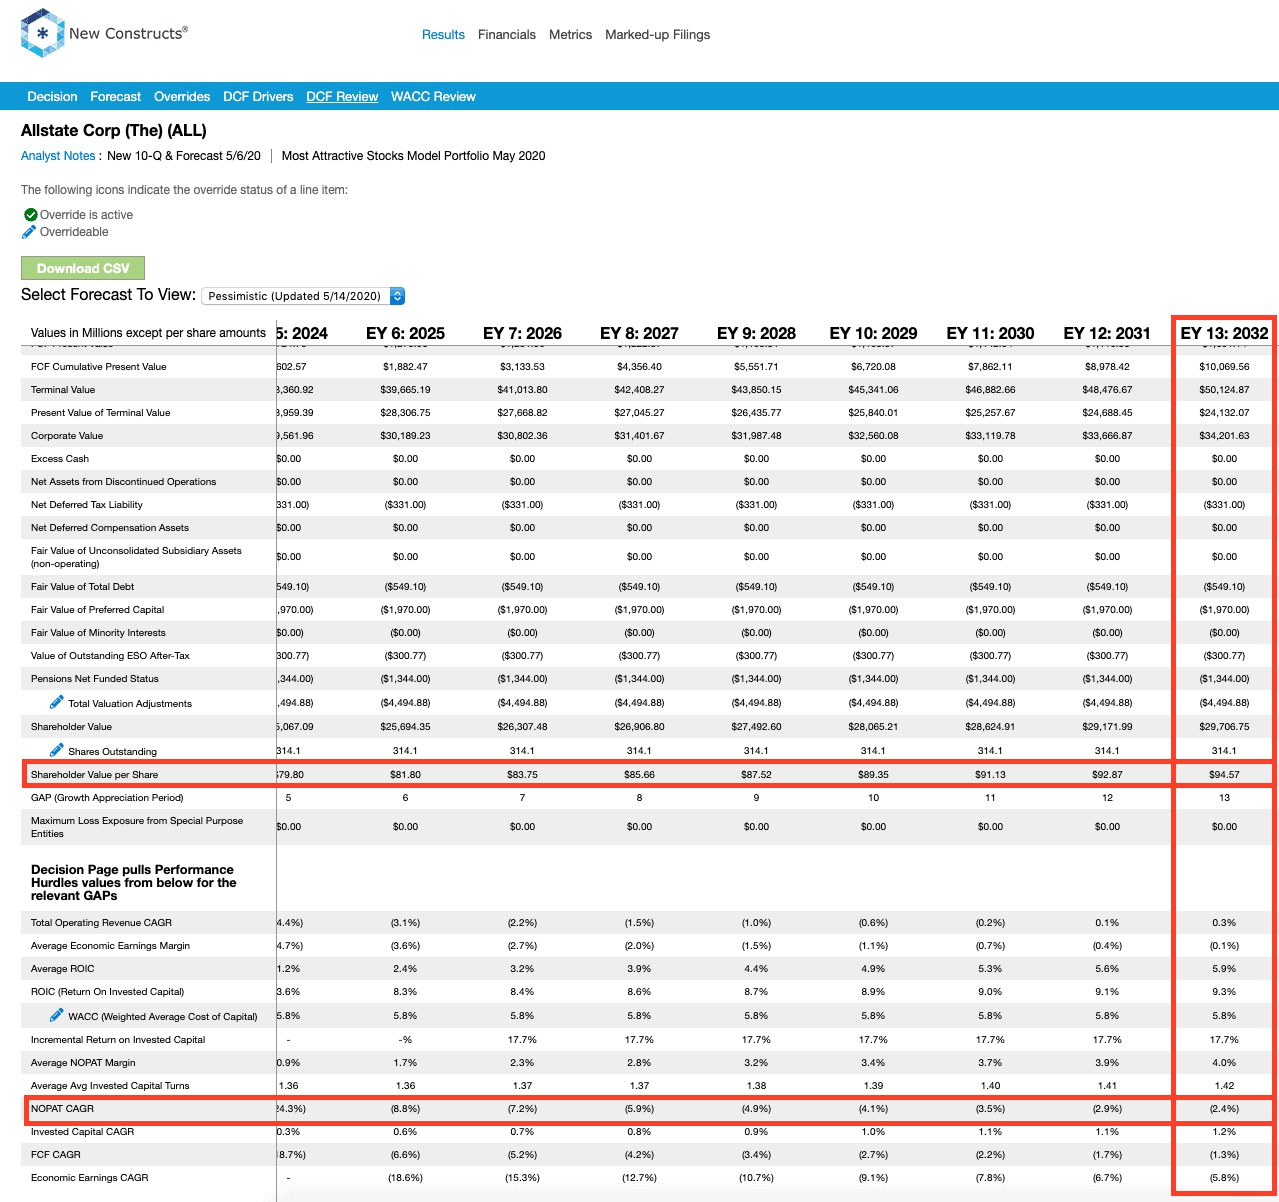The height and width of the screenshot is (1202, 1279).
Task: Select the EY 11: 2030 column header
Action: coord(990,333)
